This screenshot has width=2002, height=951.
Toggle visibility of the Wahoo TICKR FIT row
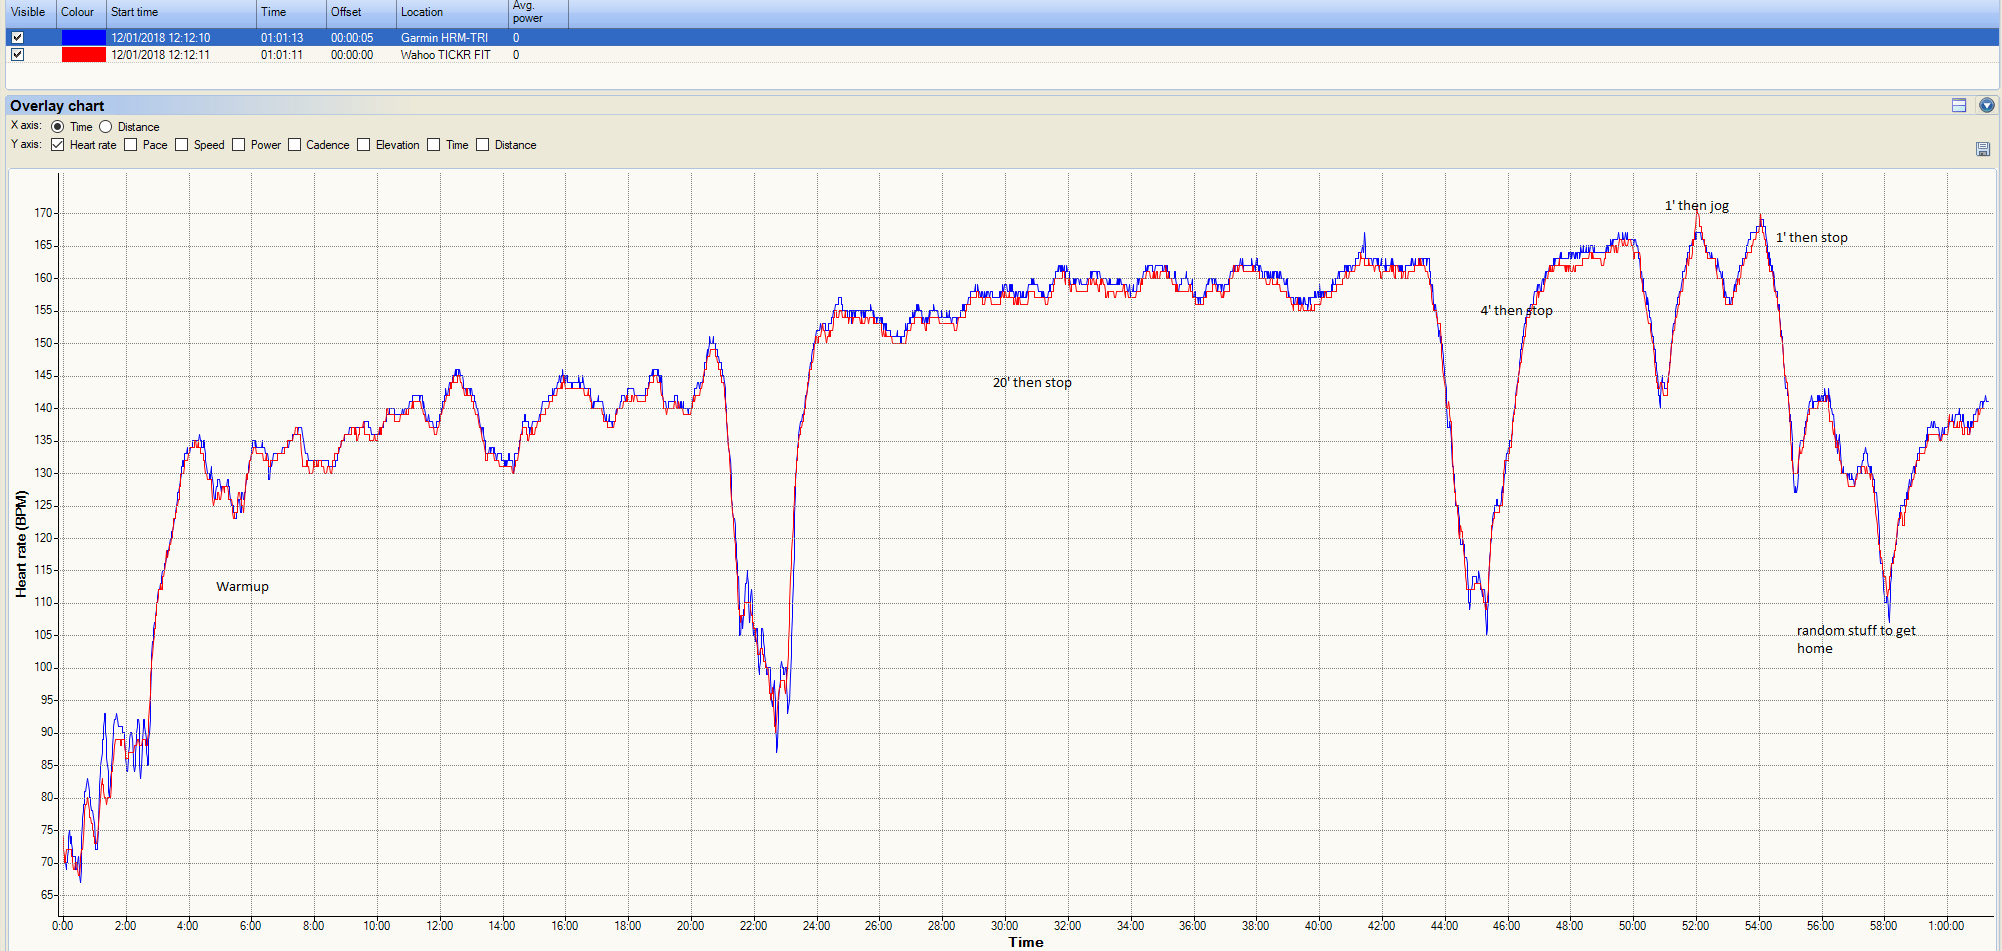[17, 55]
